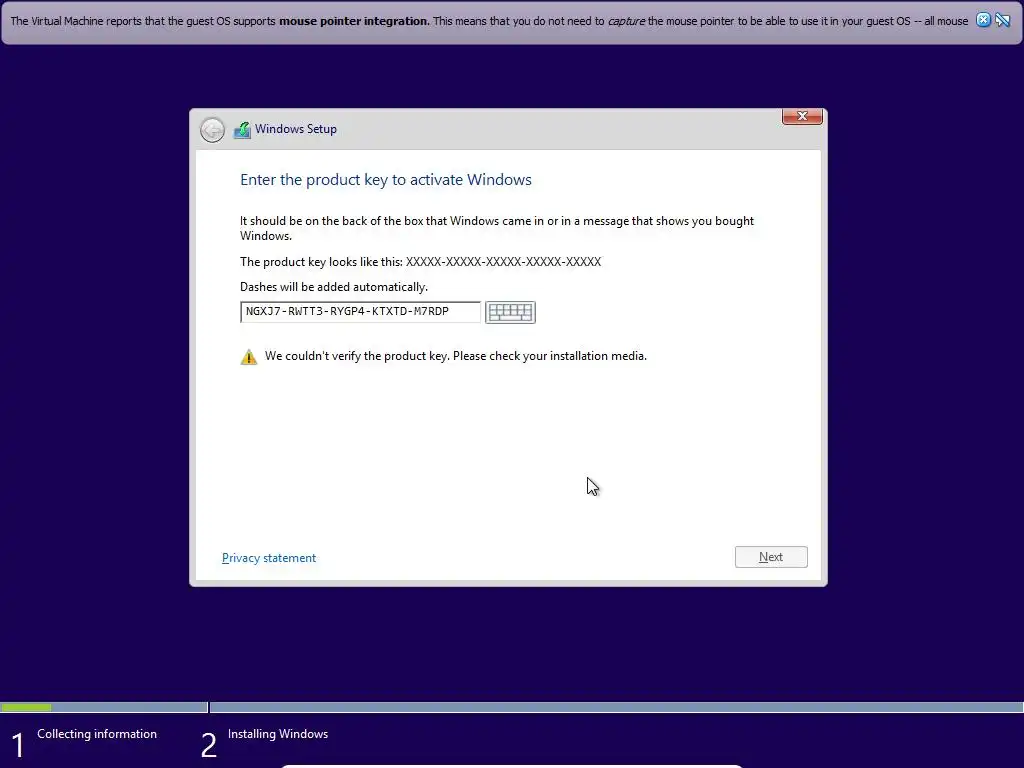
Task: Click the 'Enter the product key' heading
Action: click(x=386, y=180)
